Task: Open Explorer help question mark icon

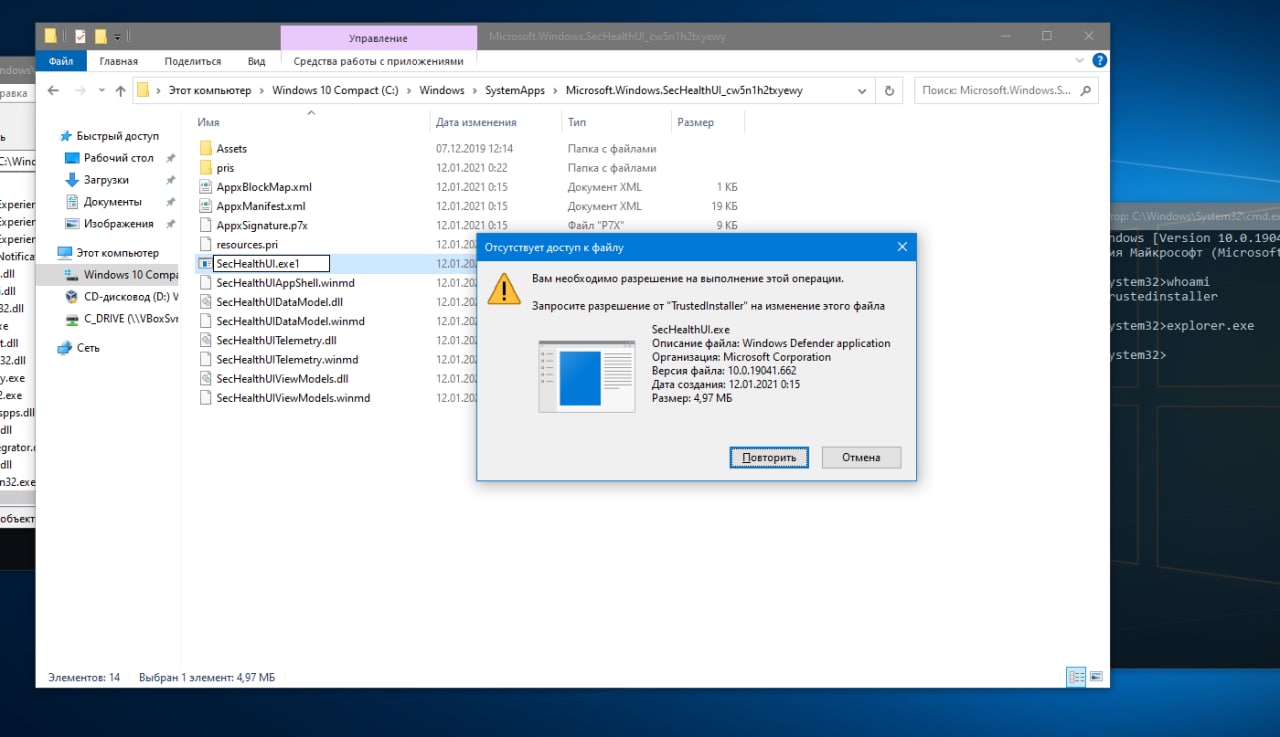Action: [x=1099, y=61]
